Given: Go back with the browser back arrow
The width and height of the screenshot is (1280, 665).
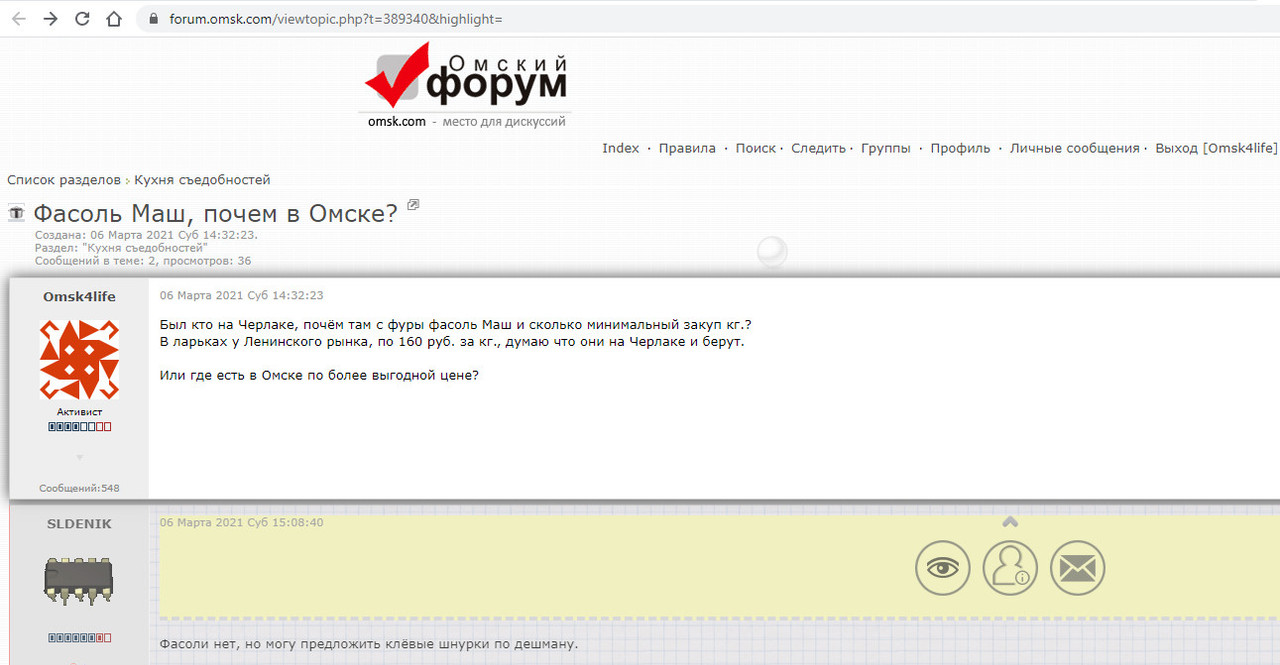Looking at the screenshot, I should (18, 19).
